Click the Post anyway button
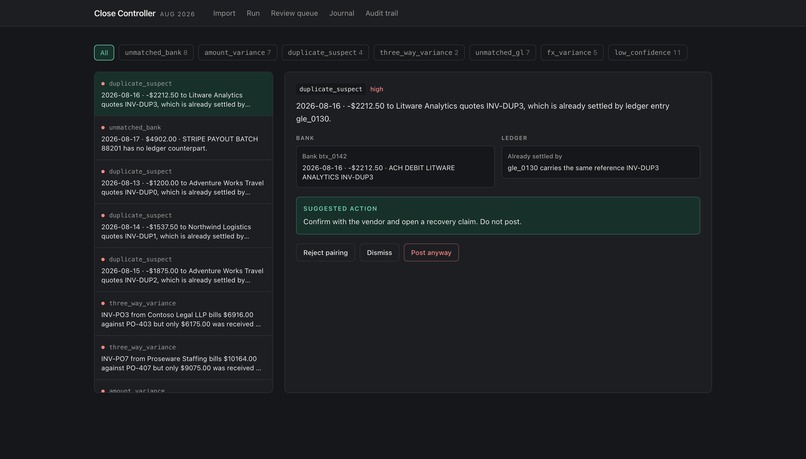 pyautogui.click(x=431, y=252)
